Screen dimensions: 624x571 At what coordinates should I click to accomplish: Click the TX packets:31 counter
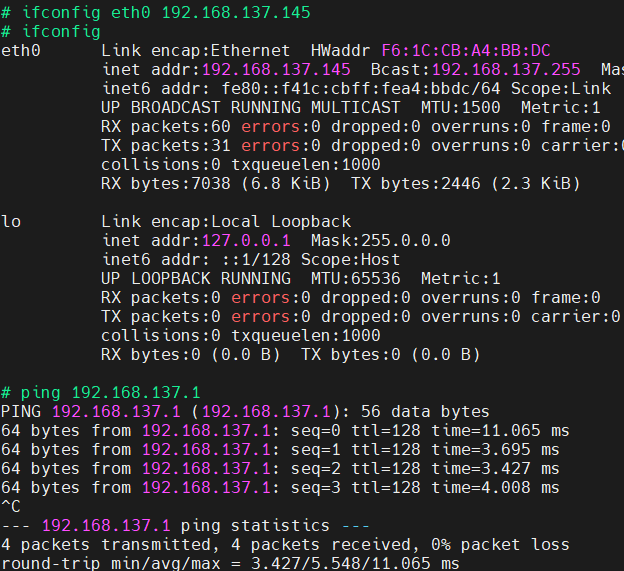[166, 145]
